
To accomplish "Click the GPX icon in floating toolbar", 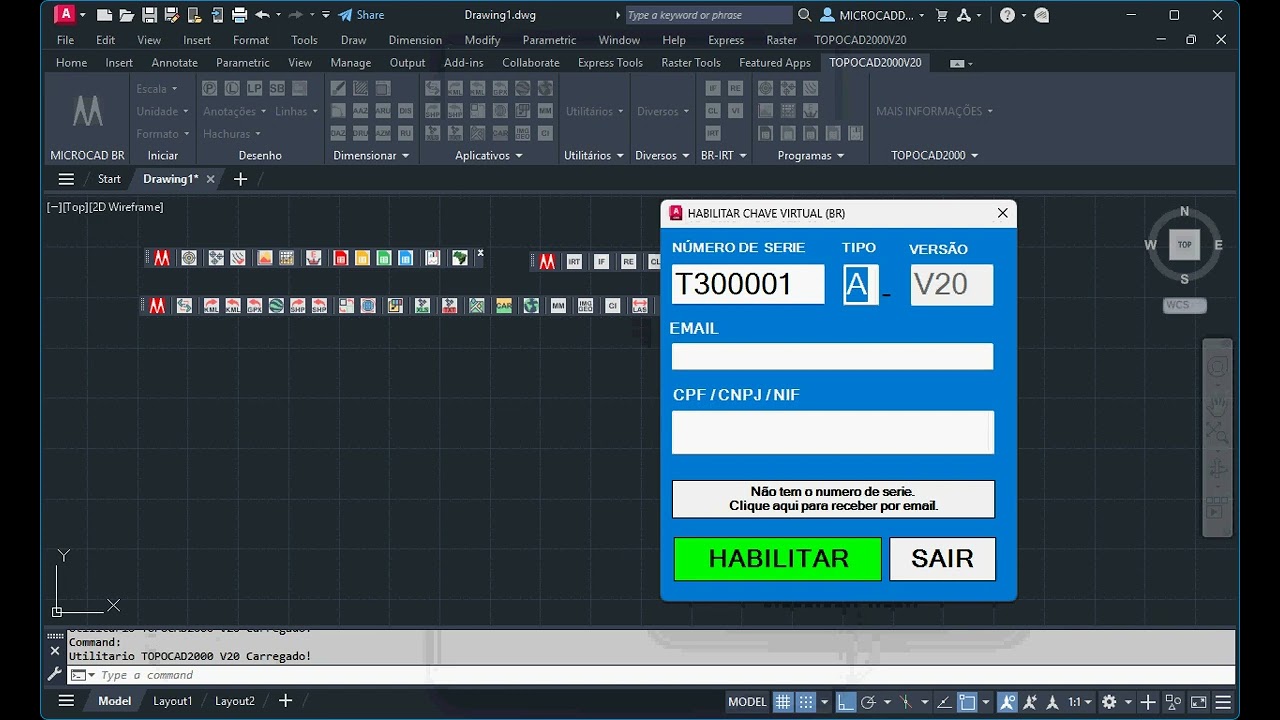I will click(x=254, y=306).
